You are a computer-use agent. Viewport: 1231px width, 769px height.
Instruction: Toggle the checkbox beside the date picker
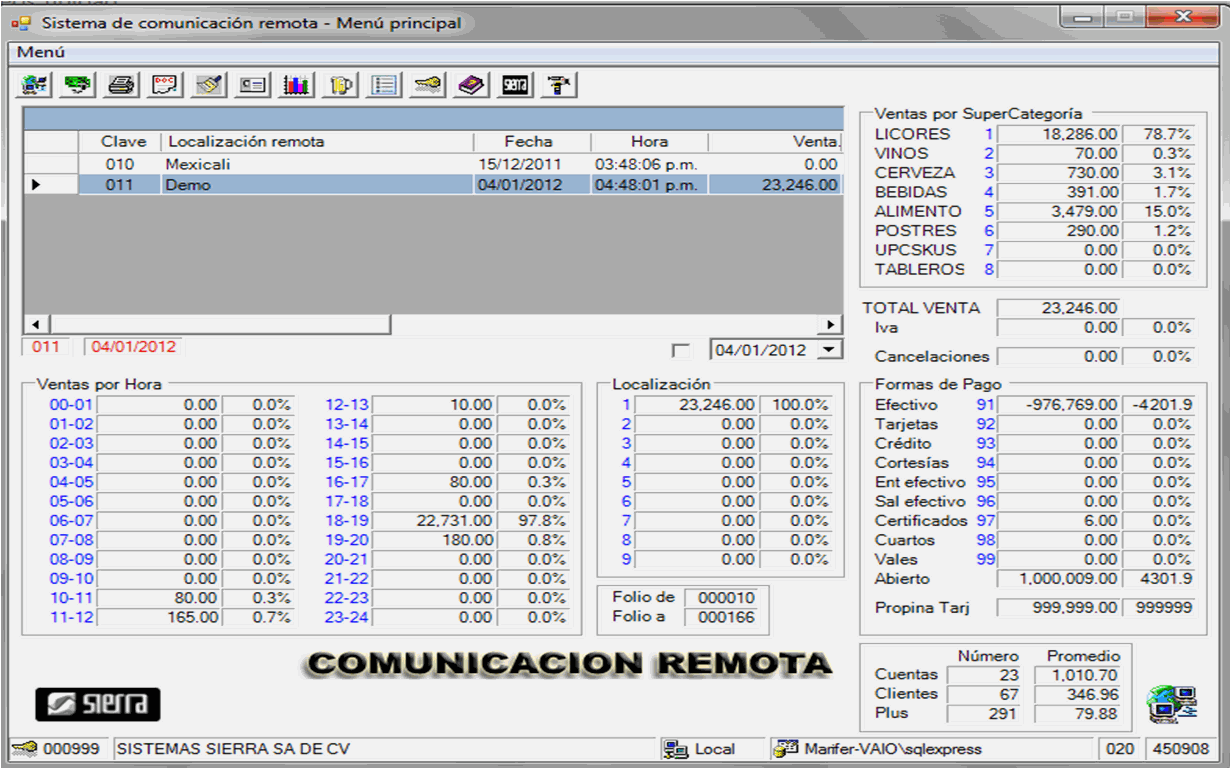pos(681,350)
